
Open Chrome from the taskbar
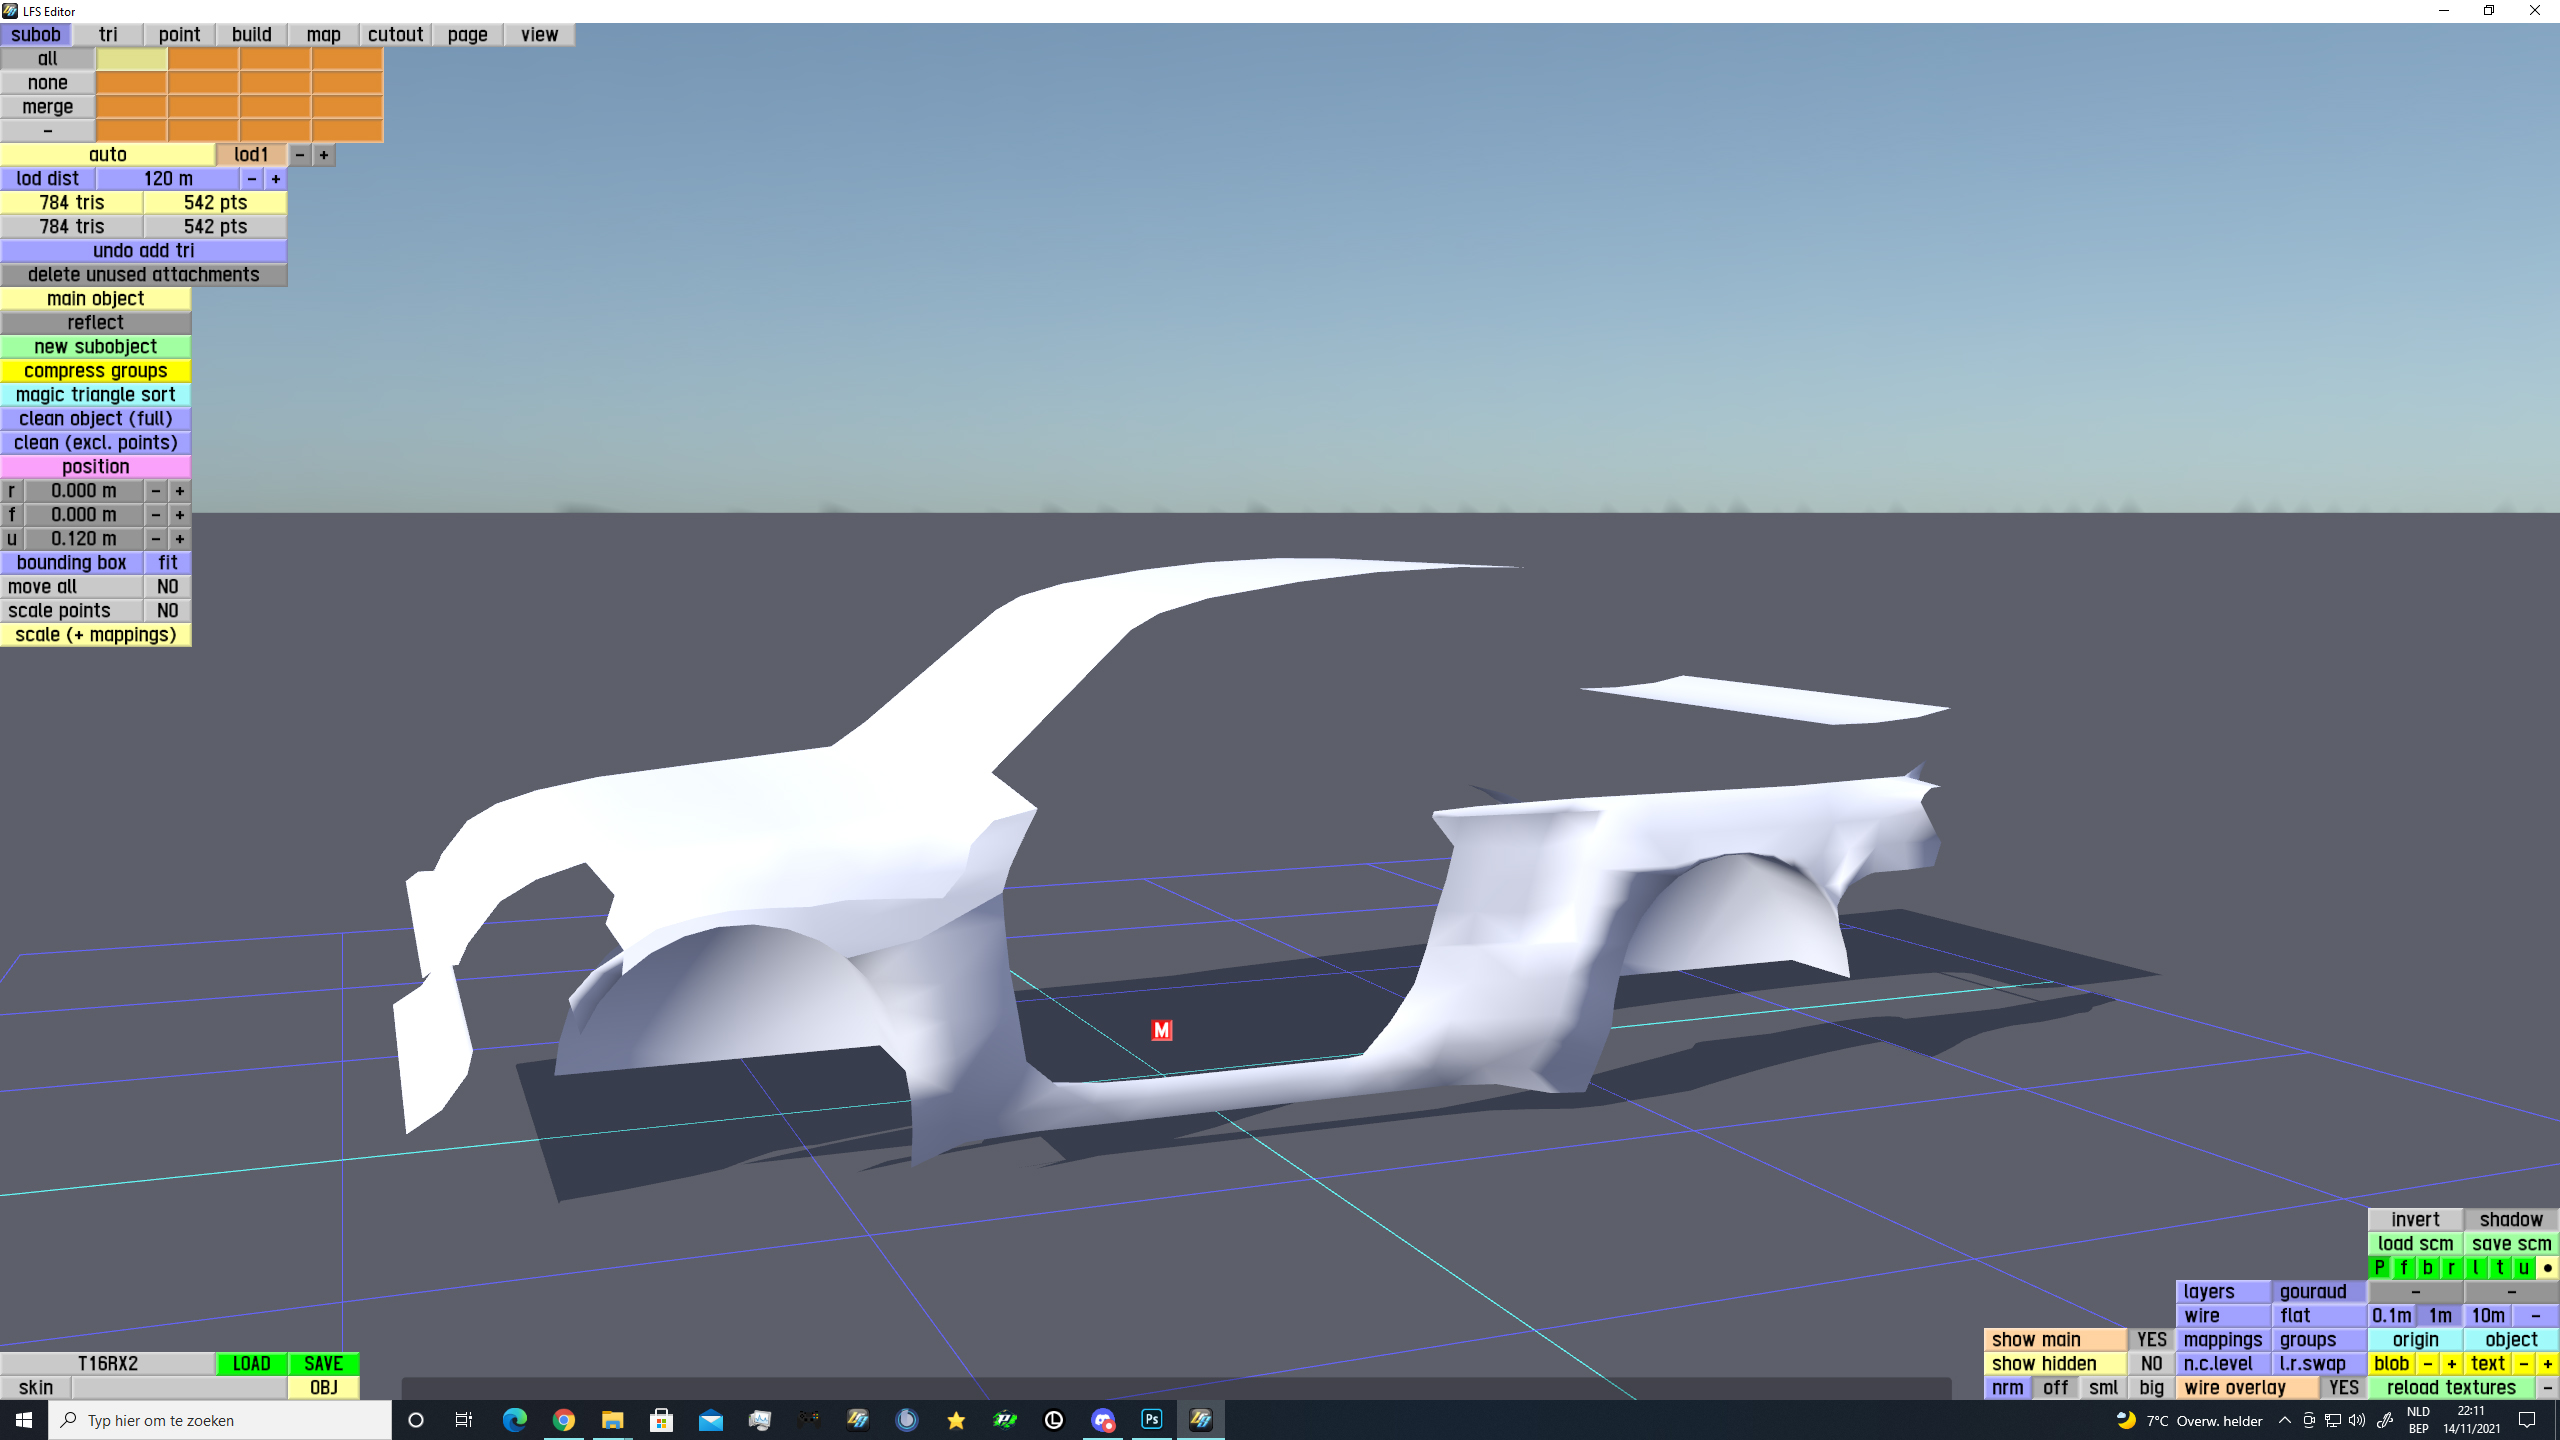(563, 1419)
